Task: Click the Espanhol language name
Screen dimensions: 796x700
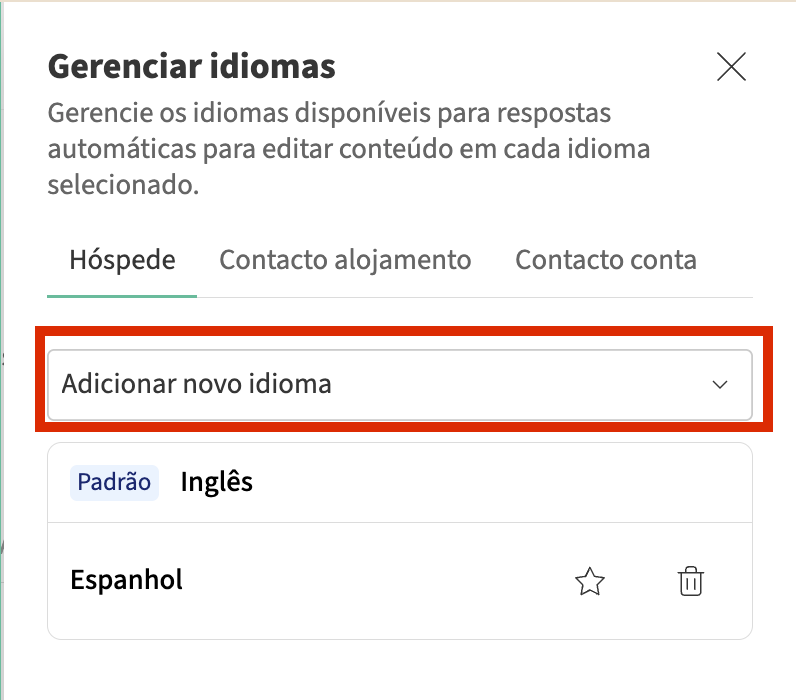Action: [127, 580]
